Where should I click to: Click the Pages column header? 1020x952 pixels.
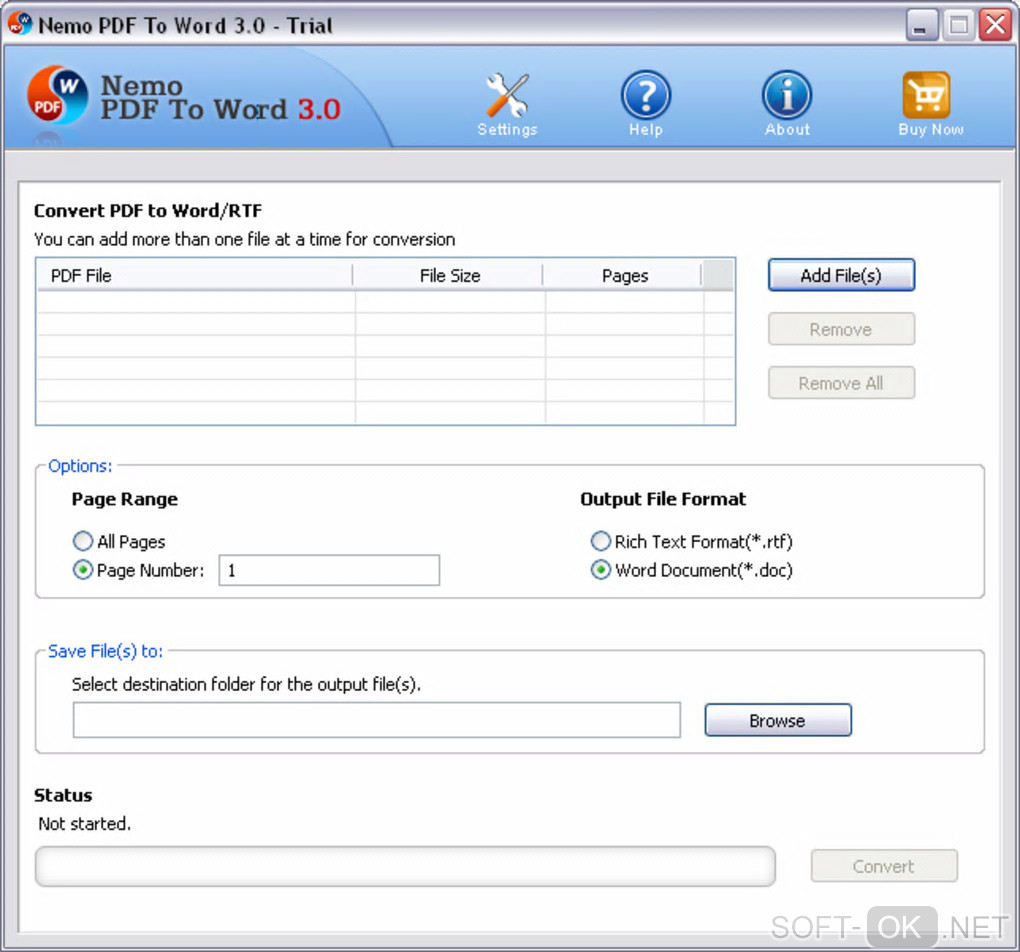623,275
